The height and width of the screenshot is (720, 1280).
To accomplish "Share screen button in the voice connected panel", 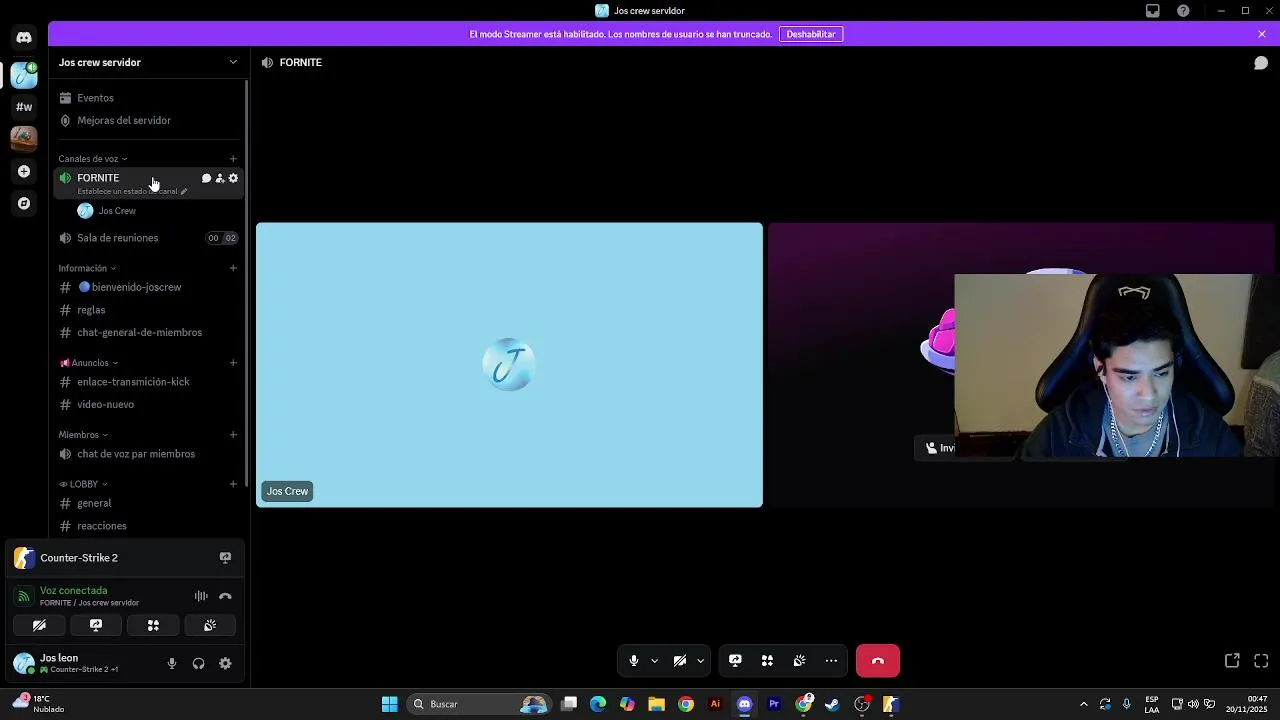I will tap(96, 625).
